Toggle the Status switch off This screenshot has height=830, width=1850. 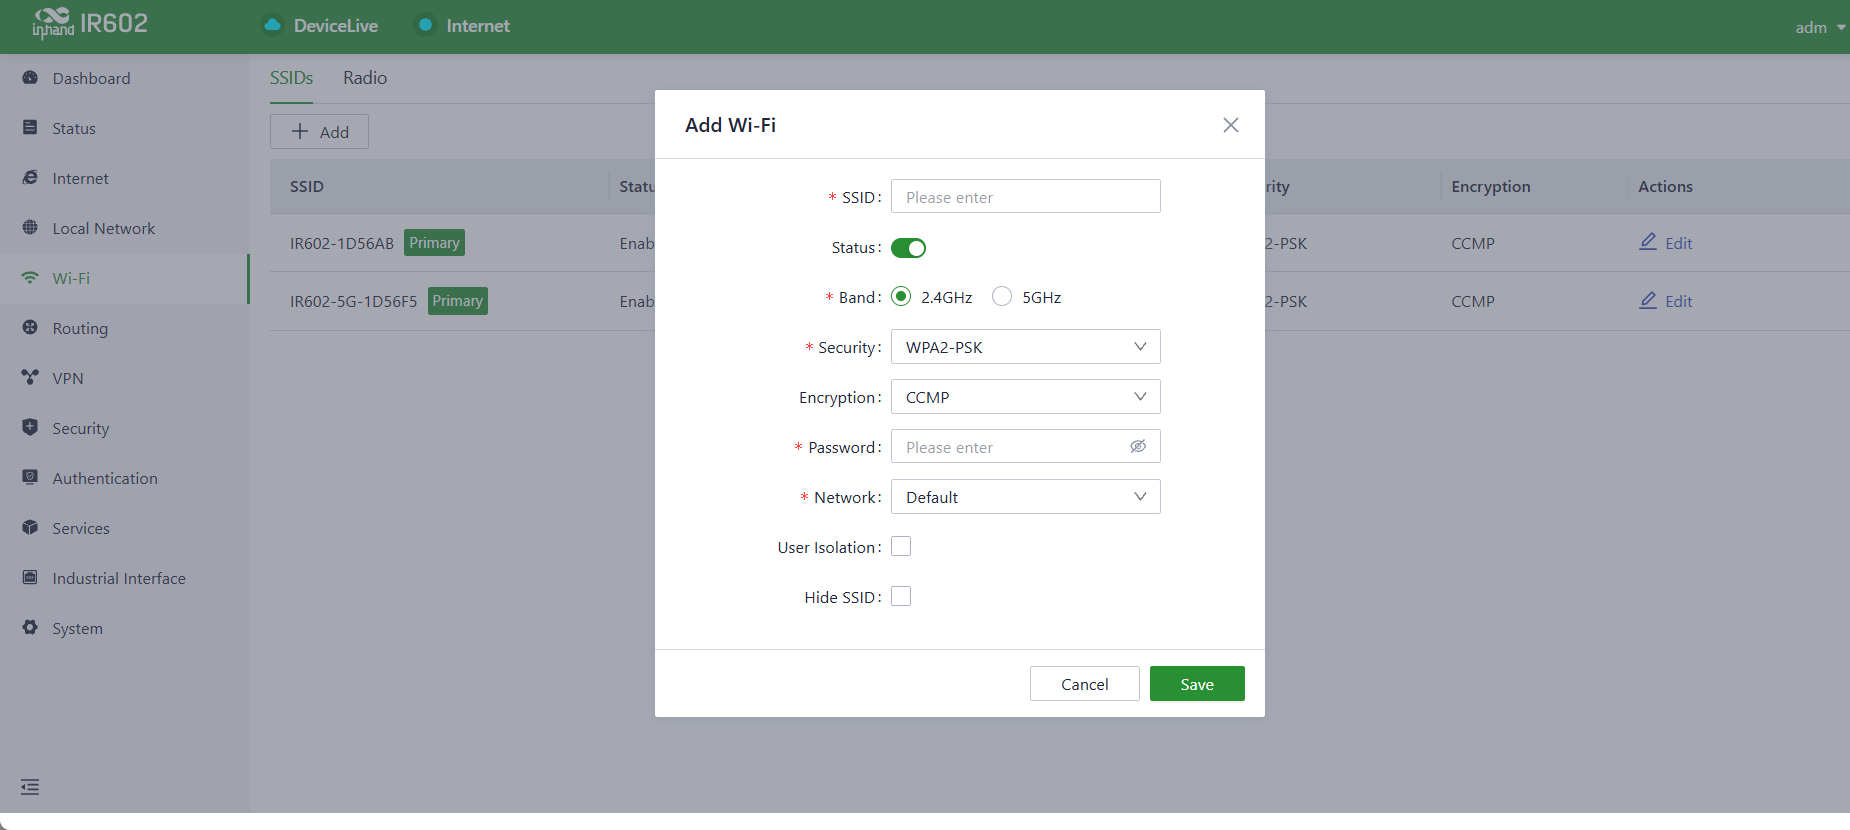tap(908, 248)
